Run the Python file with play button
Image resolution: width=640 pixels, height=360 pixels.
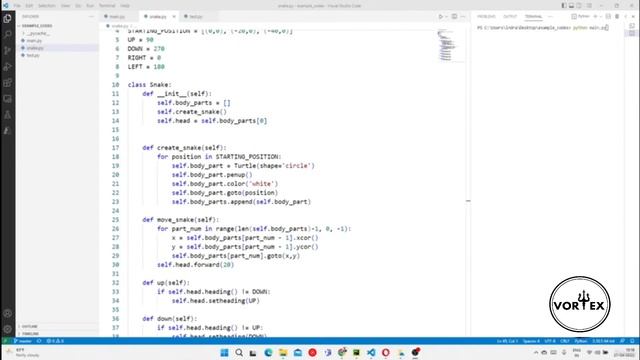440,17
